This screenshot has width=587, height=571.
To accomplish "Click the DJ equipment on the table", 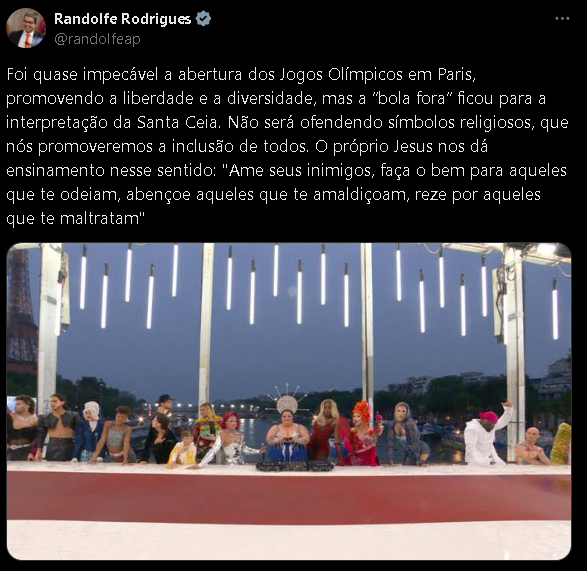I will 295,465.
